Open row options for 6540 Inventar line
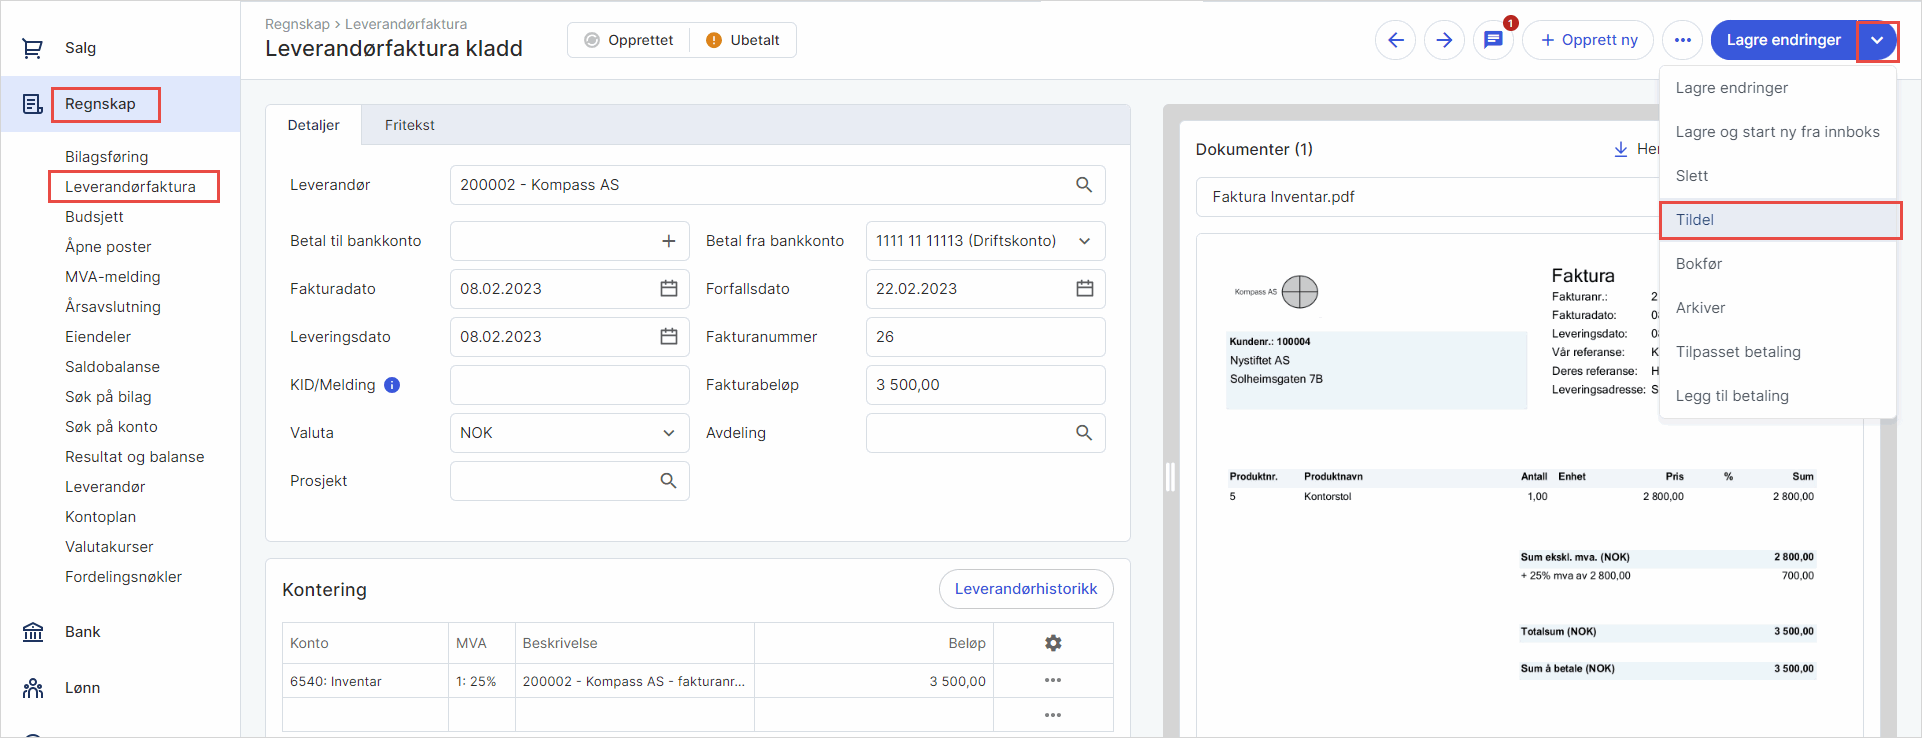1922x738 pixels. tap(1053, 681)
